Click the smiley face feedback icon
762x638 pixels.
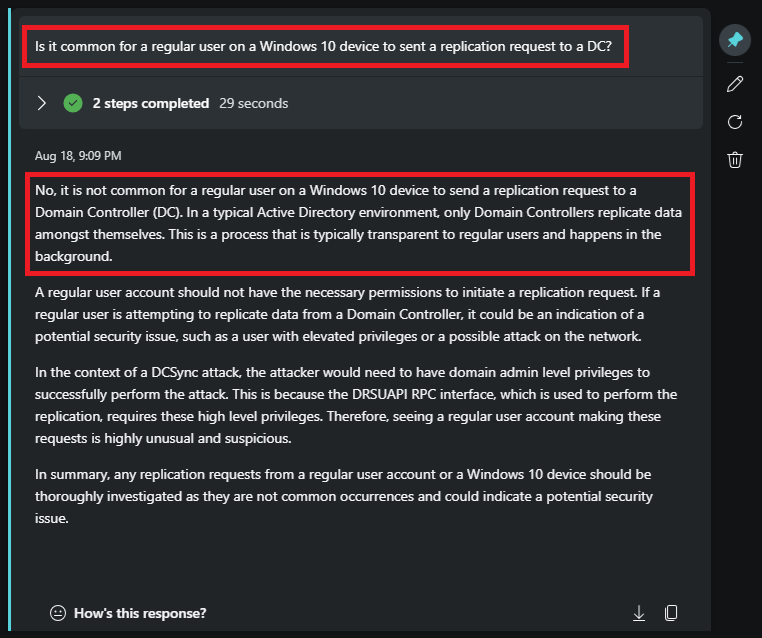(58, 613)
